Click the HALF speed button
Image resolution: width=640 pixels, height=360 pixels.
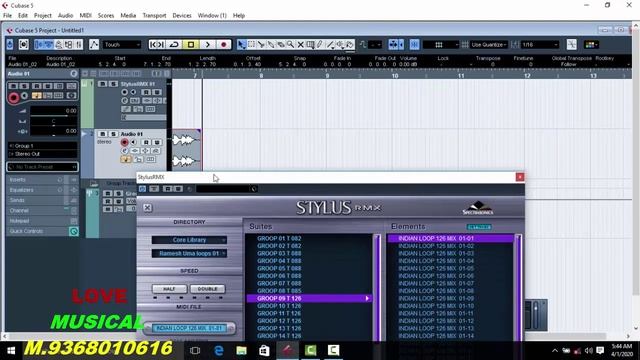pos(169,289)
